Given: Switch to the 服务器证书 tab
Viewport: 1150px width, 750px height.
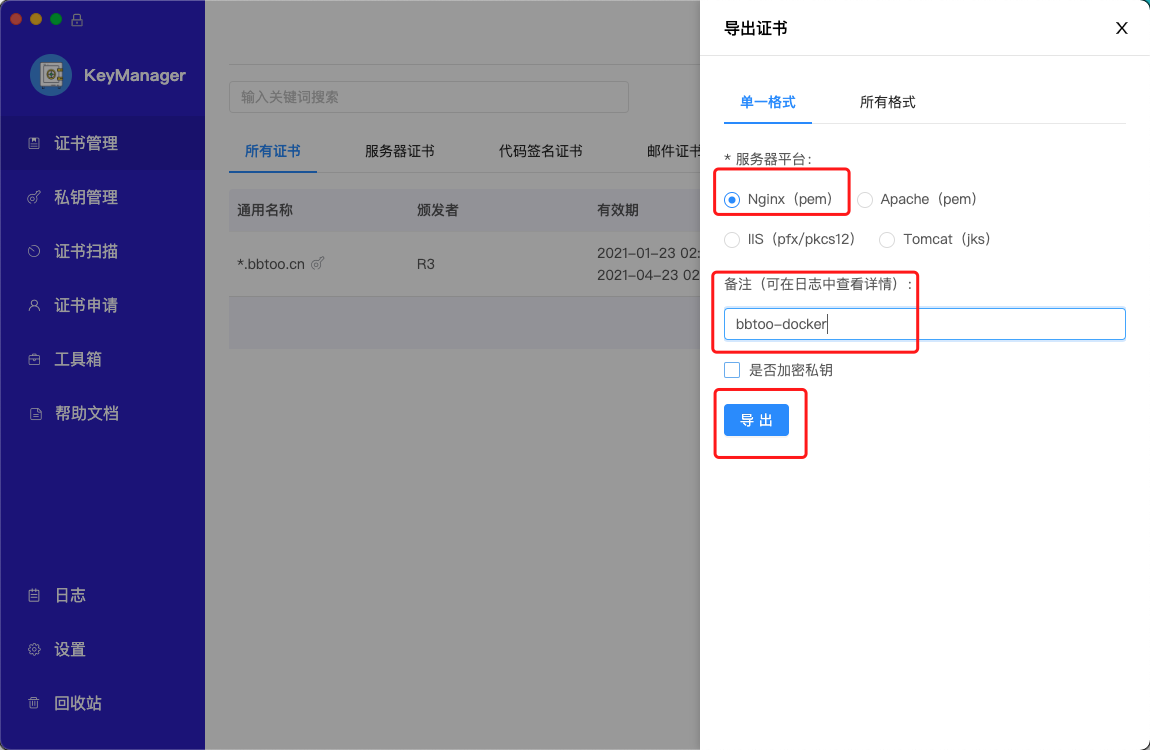Looking at the screenshot, I should pyautogui.click(x=399, y=151).
